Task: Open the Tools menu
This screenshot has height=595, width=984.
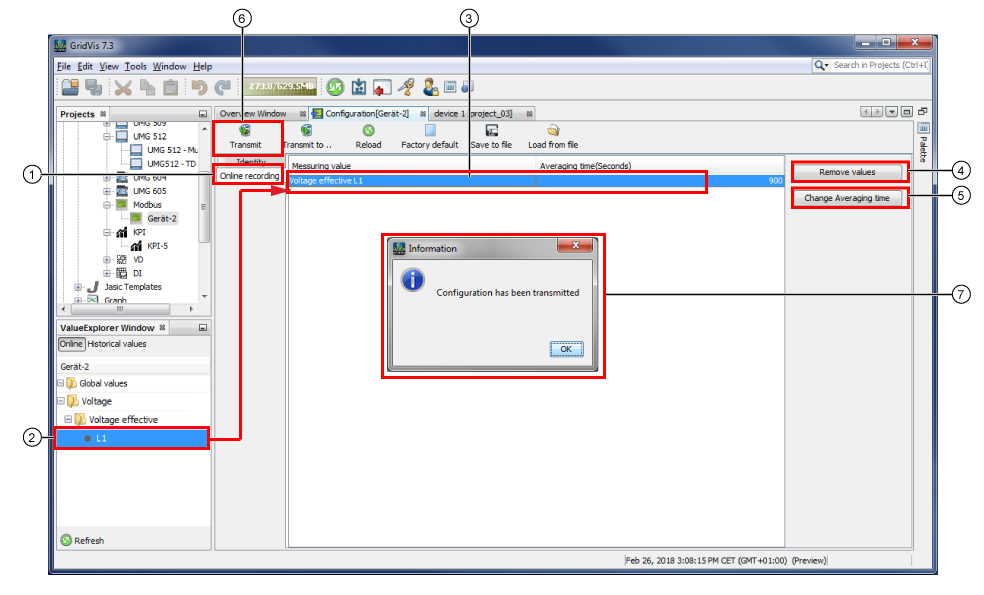Action: (135, 66)
